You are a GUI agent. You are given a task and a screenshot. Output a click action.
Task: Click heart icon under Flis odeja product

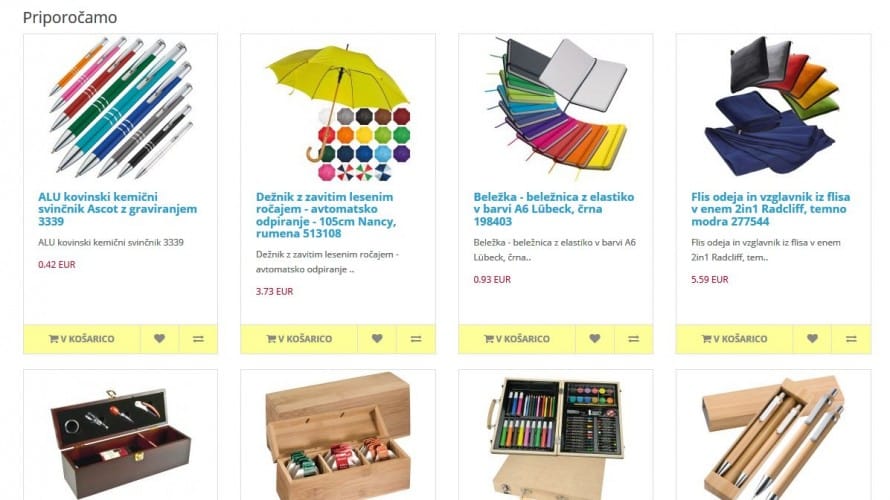coord(812,339)
